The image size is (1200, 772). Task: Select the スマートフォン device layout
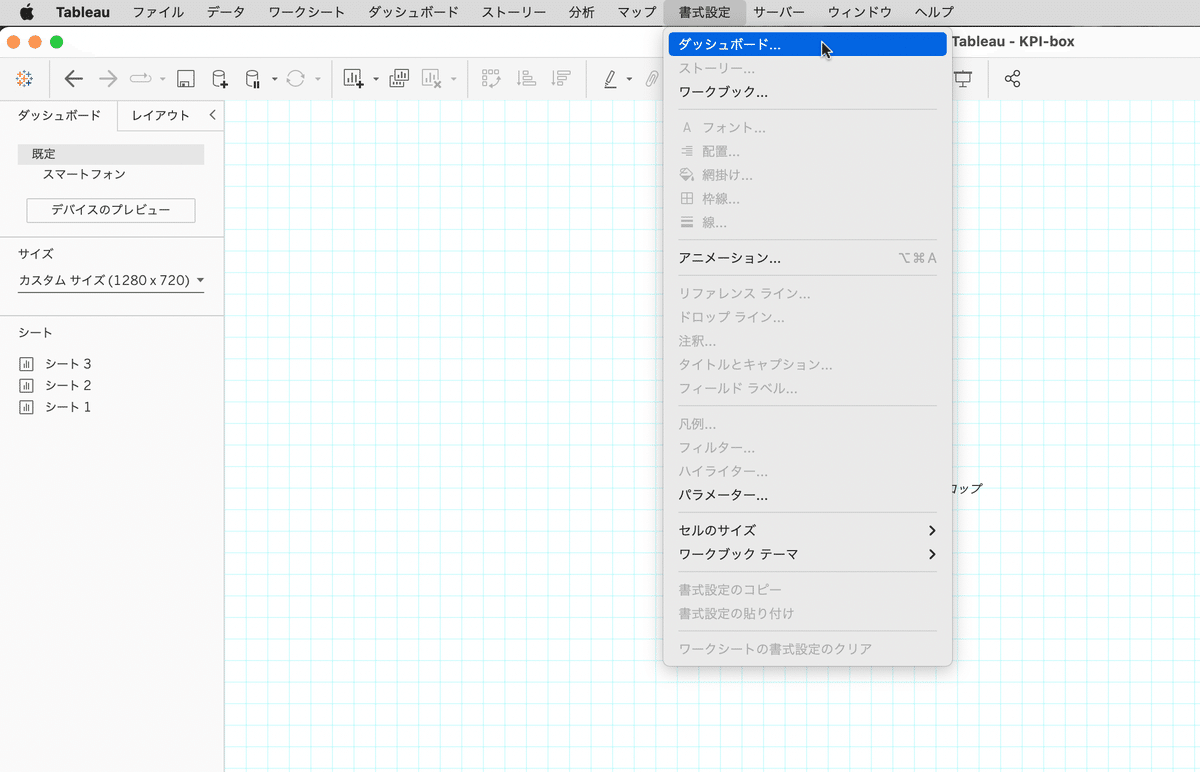tap(84, 174)
